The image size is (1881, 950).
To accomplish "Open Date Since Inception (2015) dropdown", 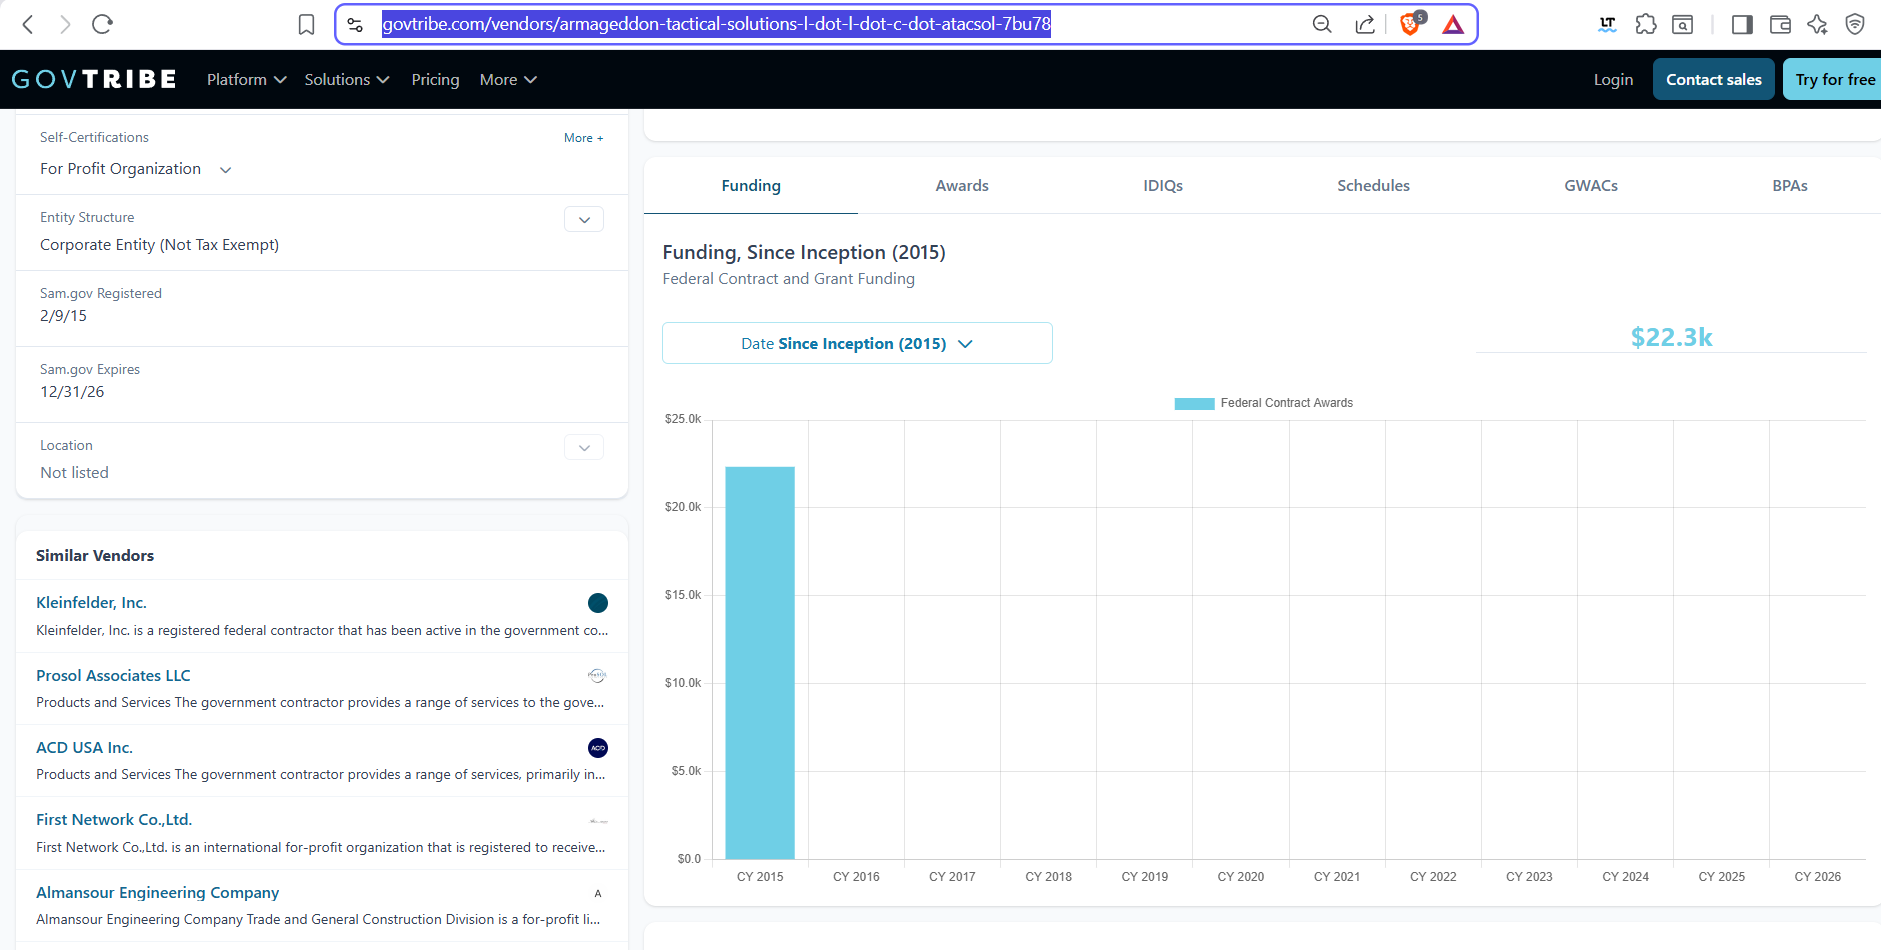I will 857,343.
